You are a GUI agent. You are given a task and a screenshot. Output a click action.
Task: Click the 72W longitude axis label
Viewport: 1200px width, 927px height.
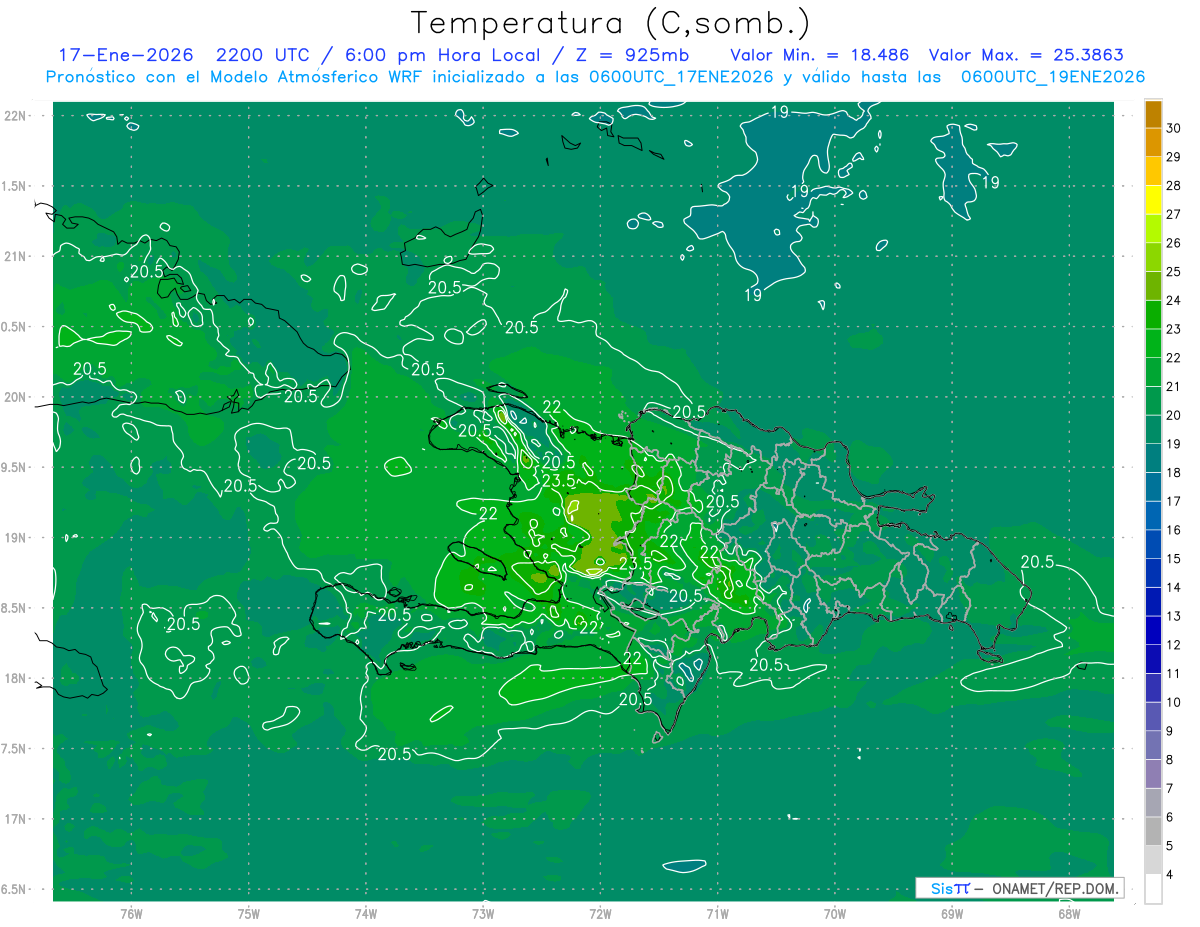[600, 913]
